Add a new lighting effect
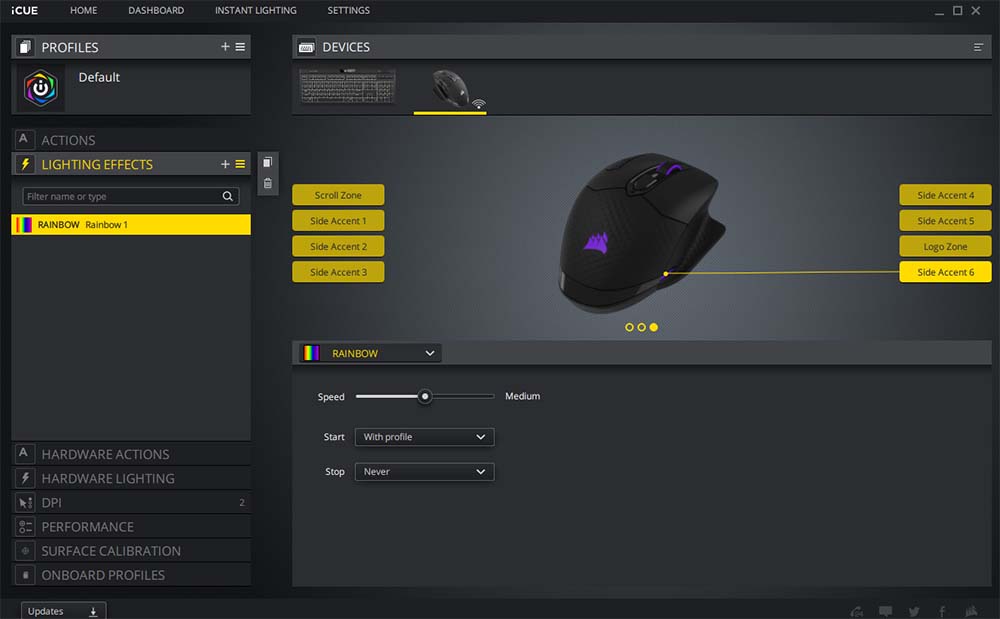 (x=225, y=164)
